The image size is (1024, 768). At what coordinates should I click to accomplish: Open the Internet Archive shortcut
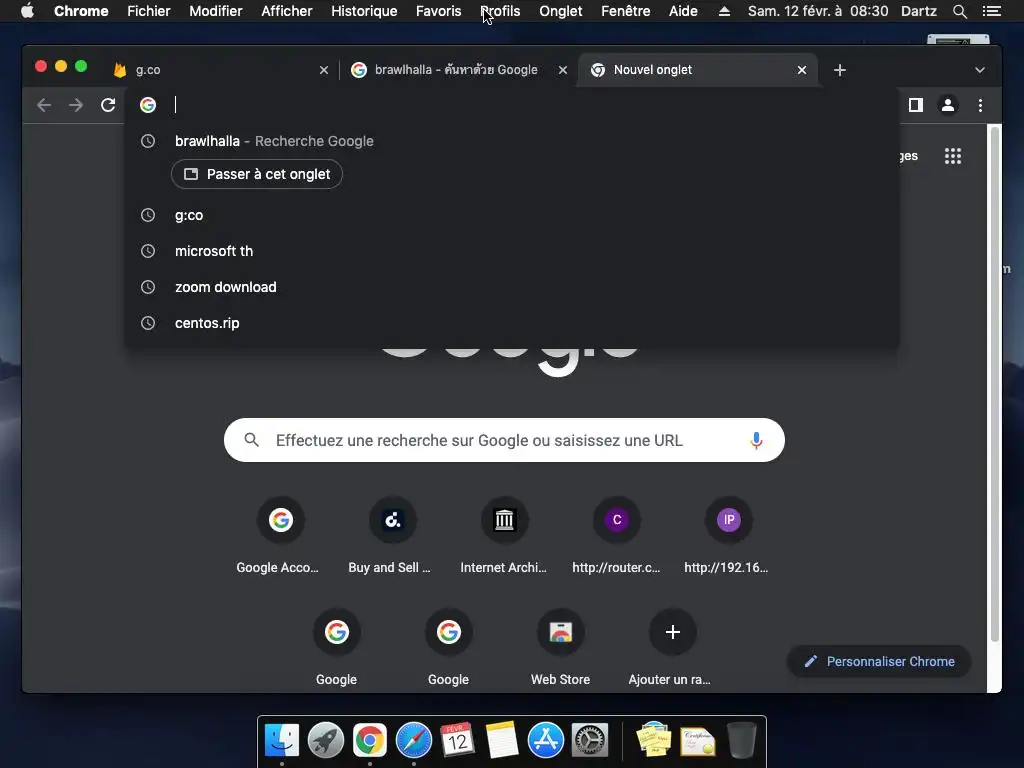[x=504, y=537]
